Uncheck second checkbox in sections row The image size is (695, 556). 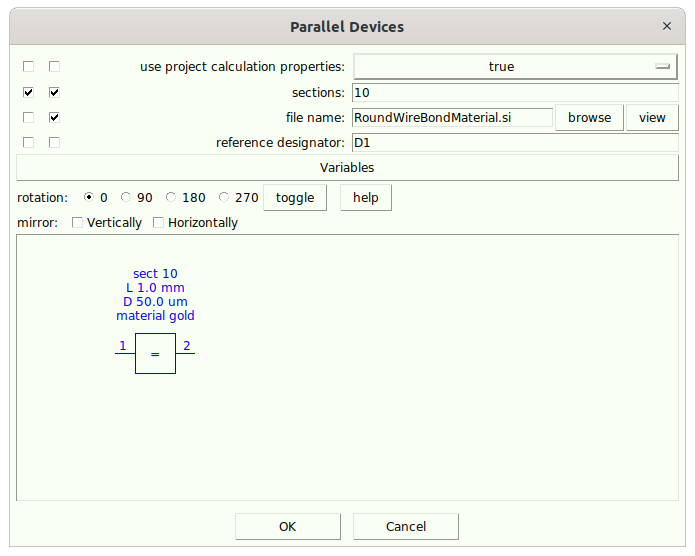[x=54, y=92]
